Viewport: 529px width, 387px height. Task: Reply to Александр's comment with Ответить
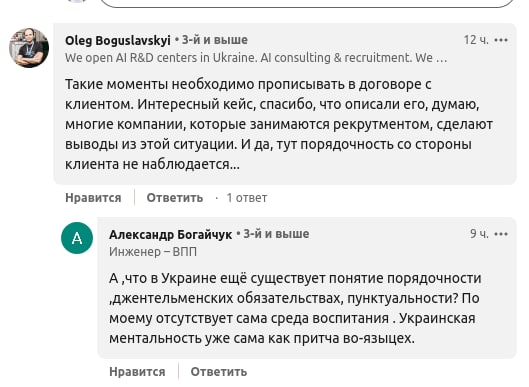pos(219,371)
